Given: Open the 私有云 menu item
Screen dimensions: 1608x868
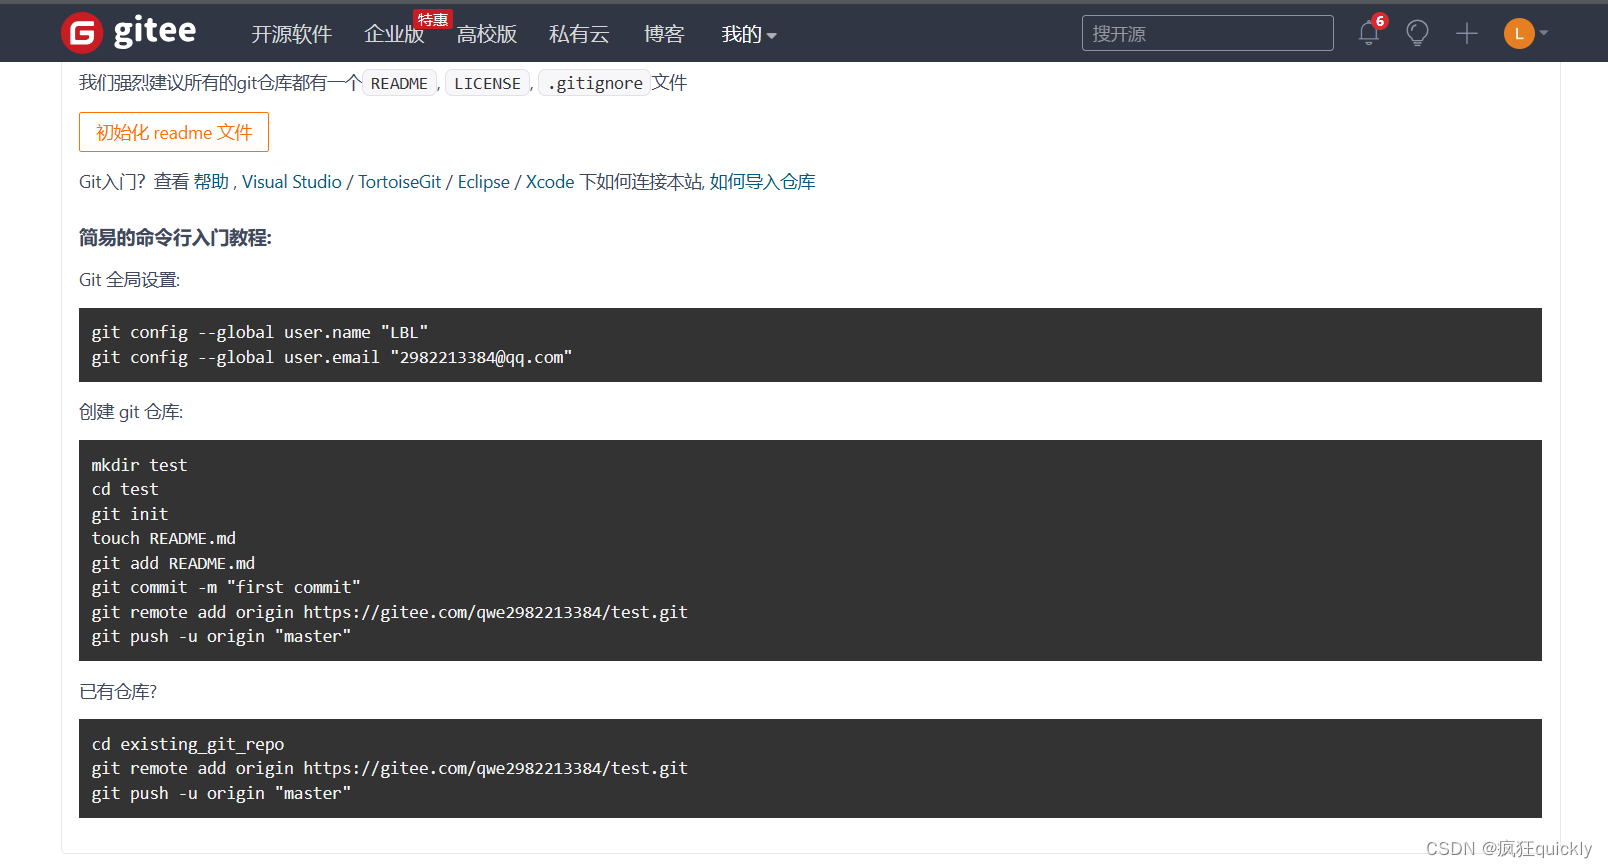Looking at the screenshot, I should pos(579,34).
